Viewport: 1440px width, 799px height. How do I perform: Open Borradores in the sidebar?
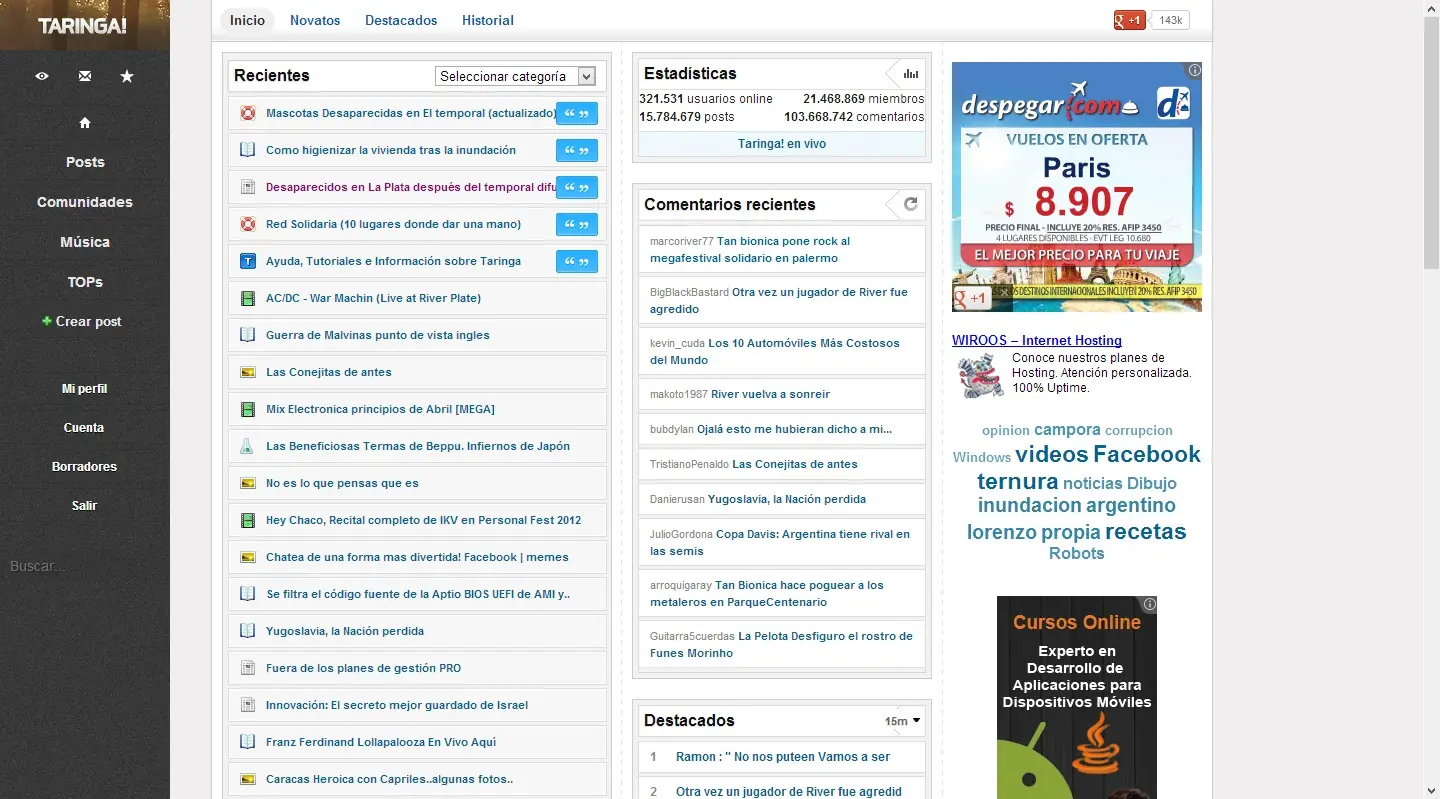[x=85, y=467]
